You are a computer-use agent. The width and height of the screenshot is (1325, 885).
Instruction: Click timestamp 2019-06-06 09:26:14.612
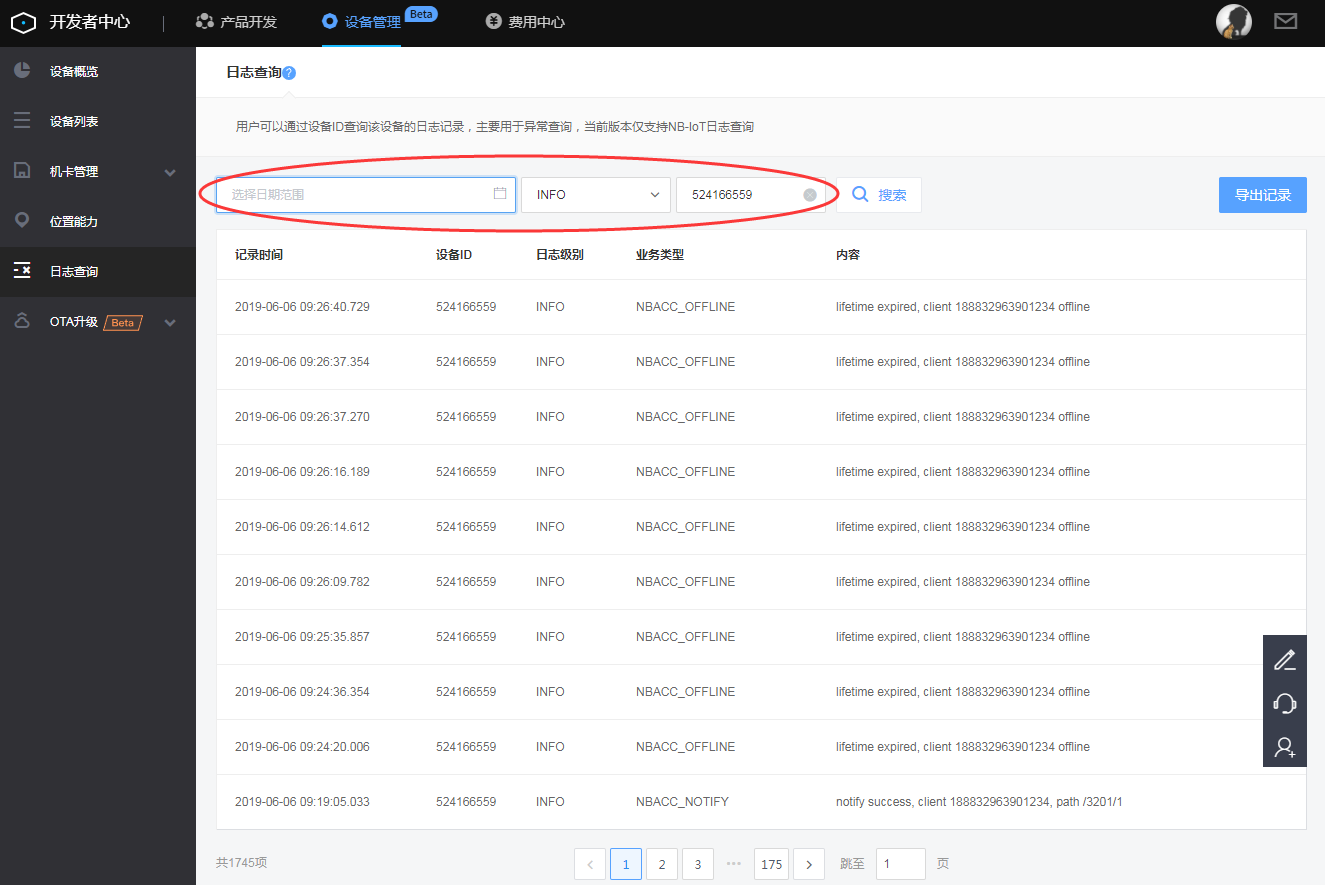click(x=302, y=527)
